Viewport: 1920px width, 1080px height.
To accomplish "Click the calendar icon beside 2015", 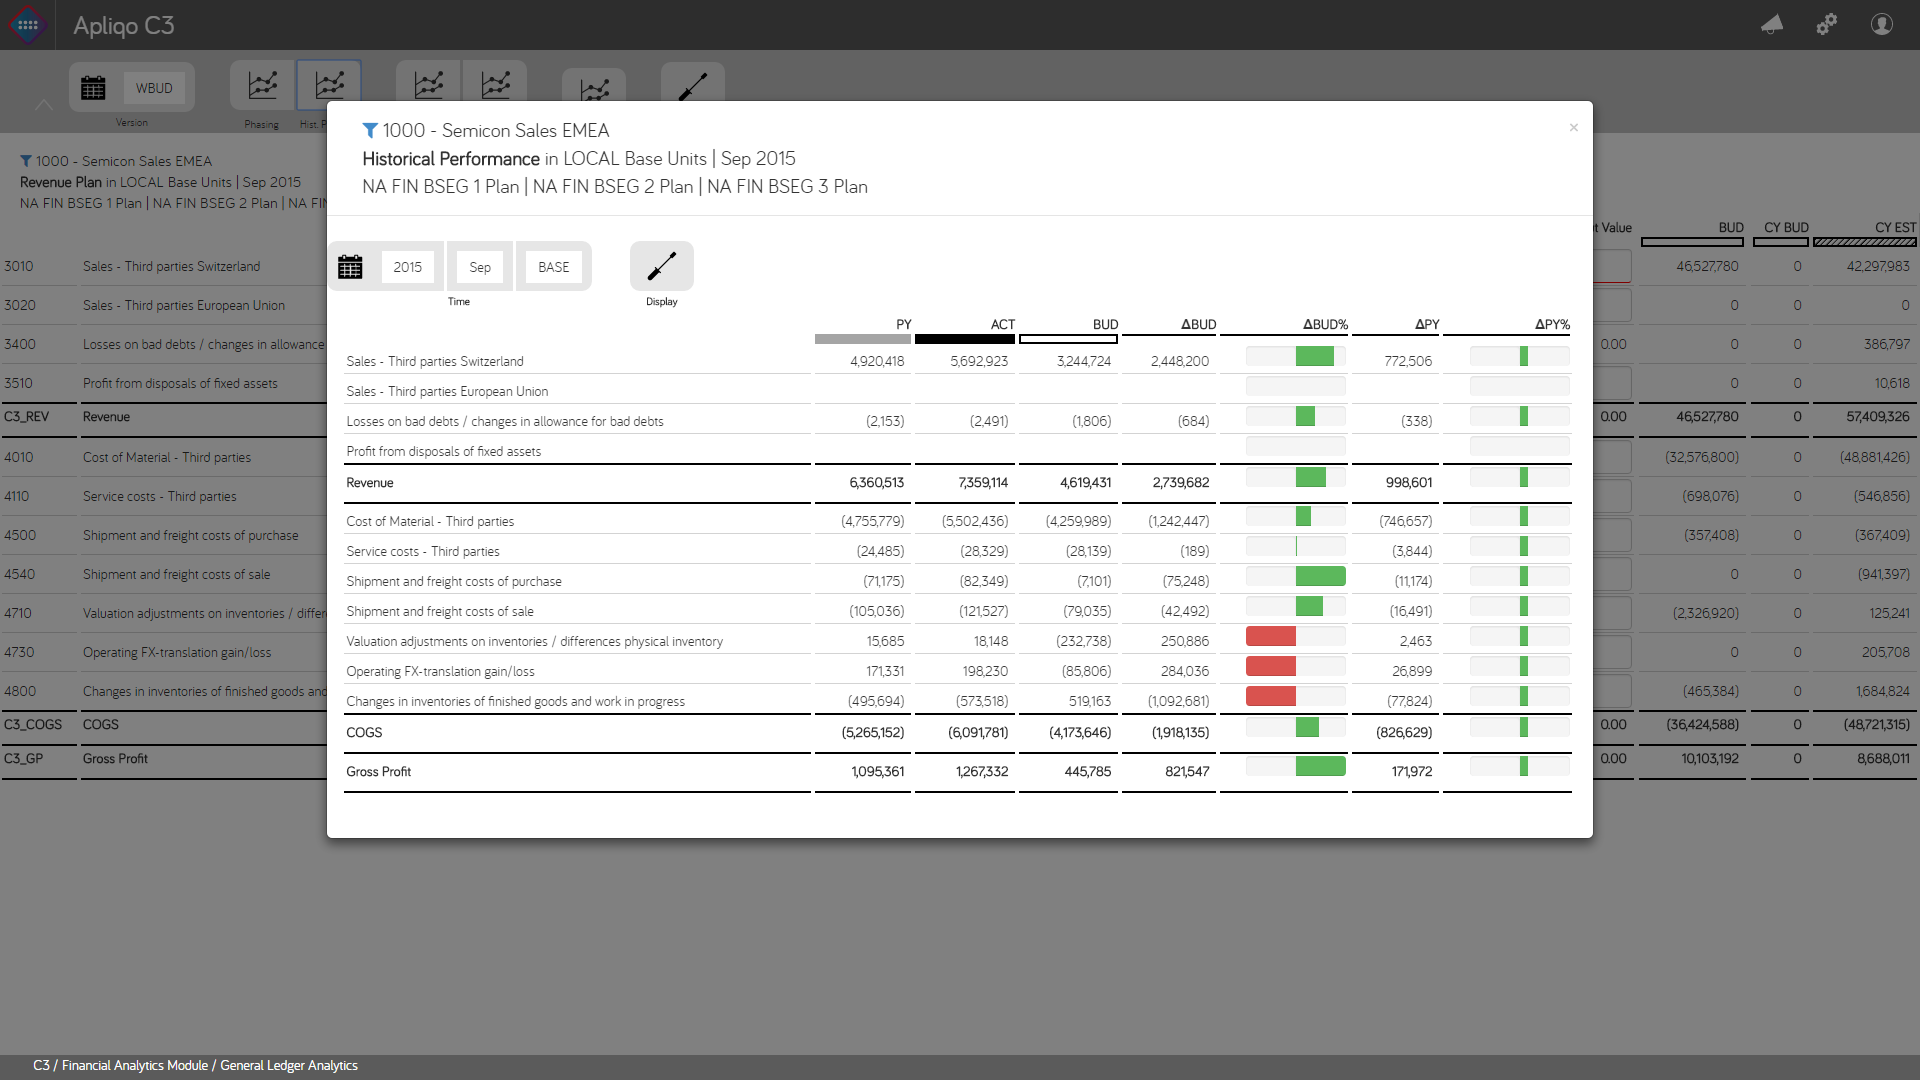I will (x=350, y=267).
